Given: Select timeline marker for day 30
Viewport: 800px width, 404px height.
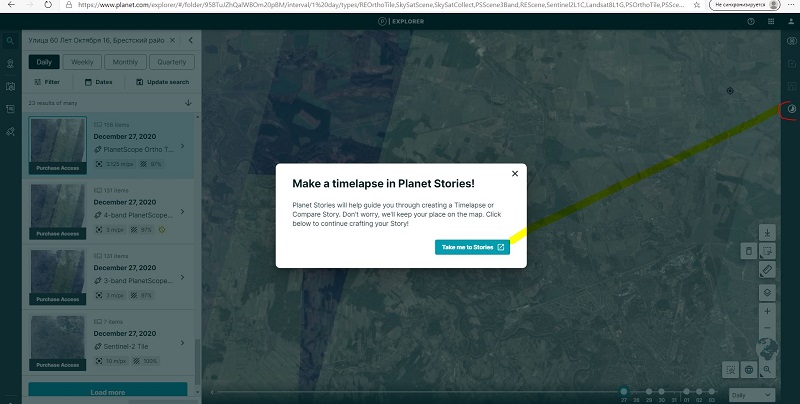Looking at the screenshot, I should (x=662, y=392).
